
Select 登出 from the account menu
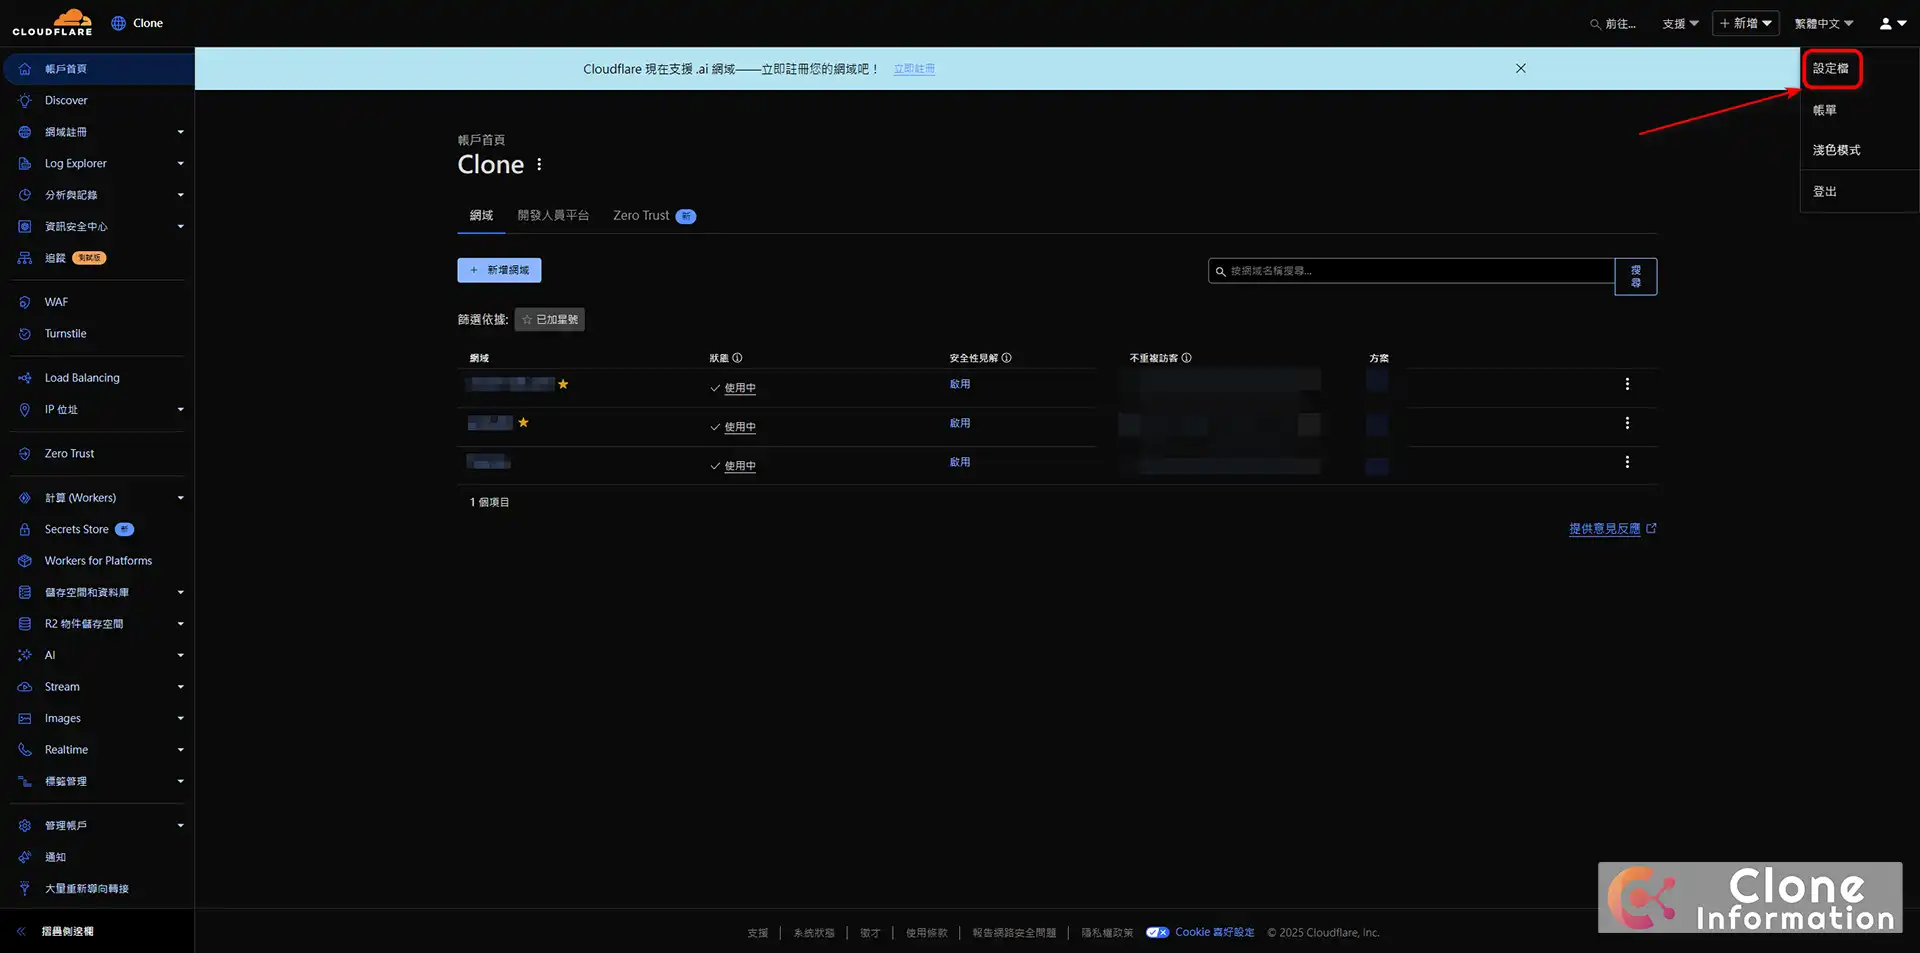tap(1824, 191)
